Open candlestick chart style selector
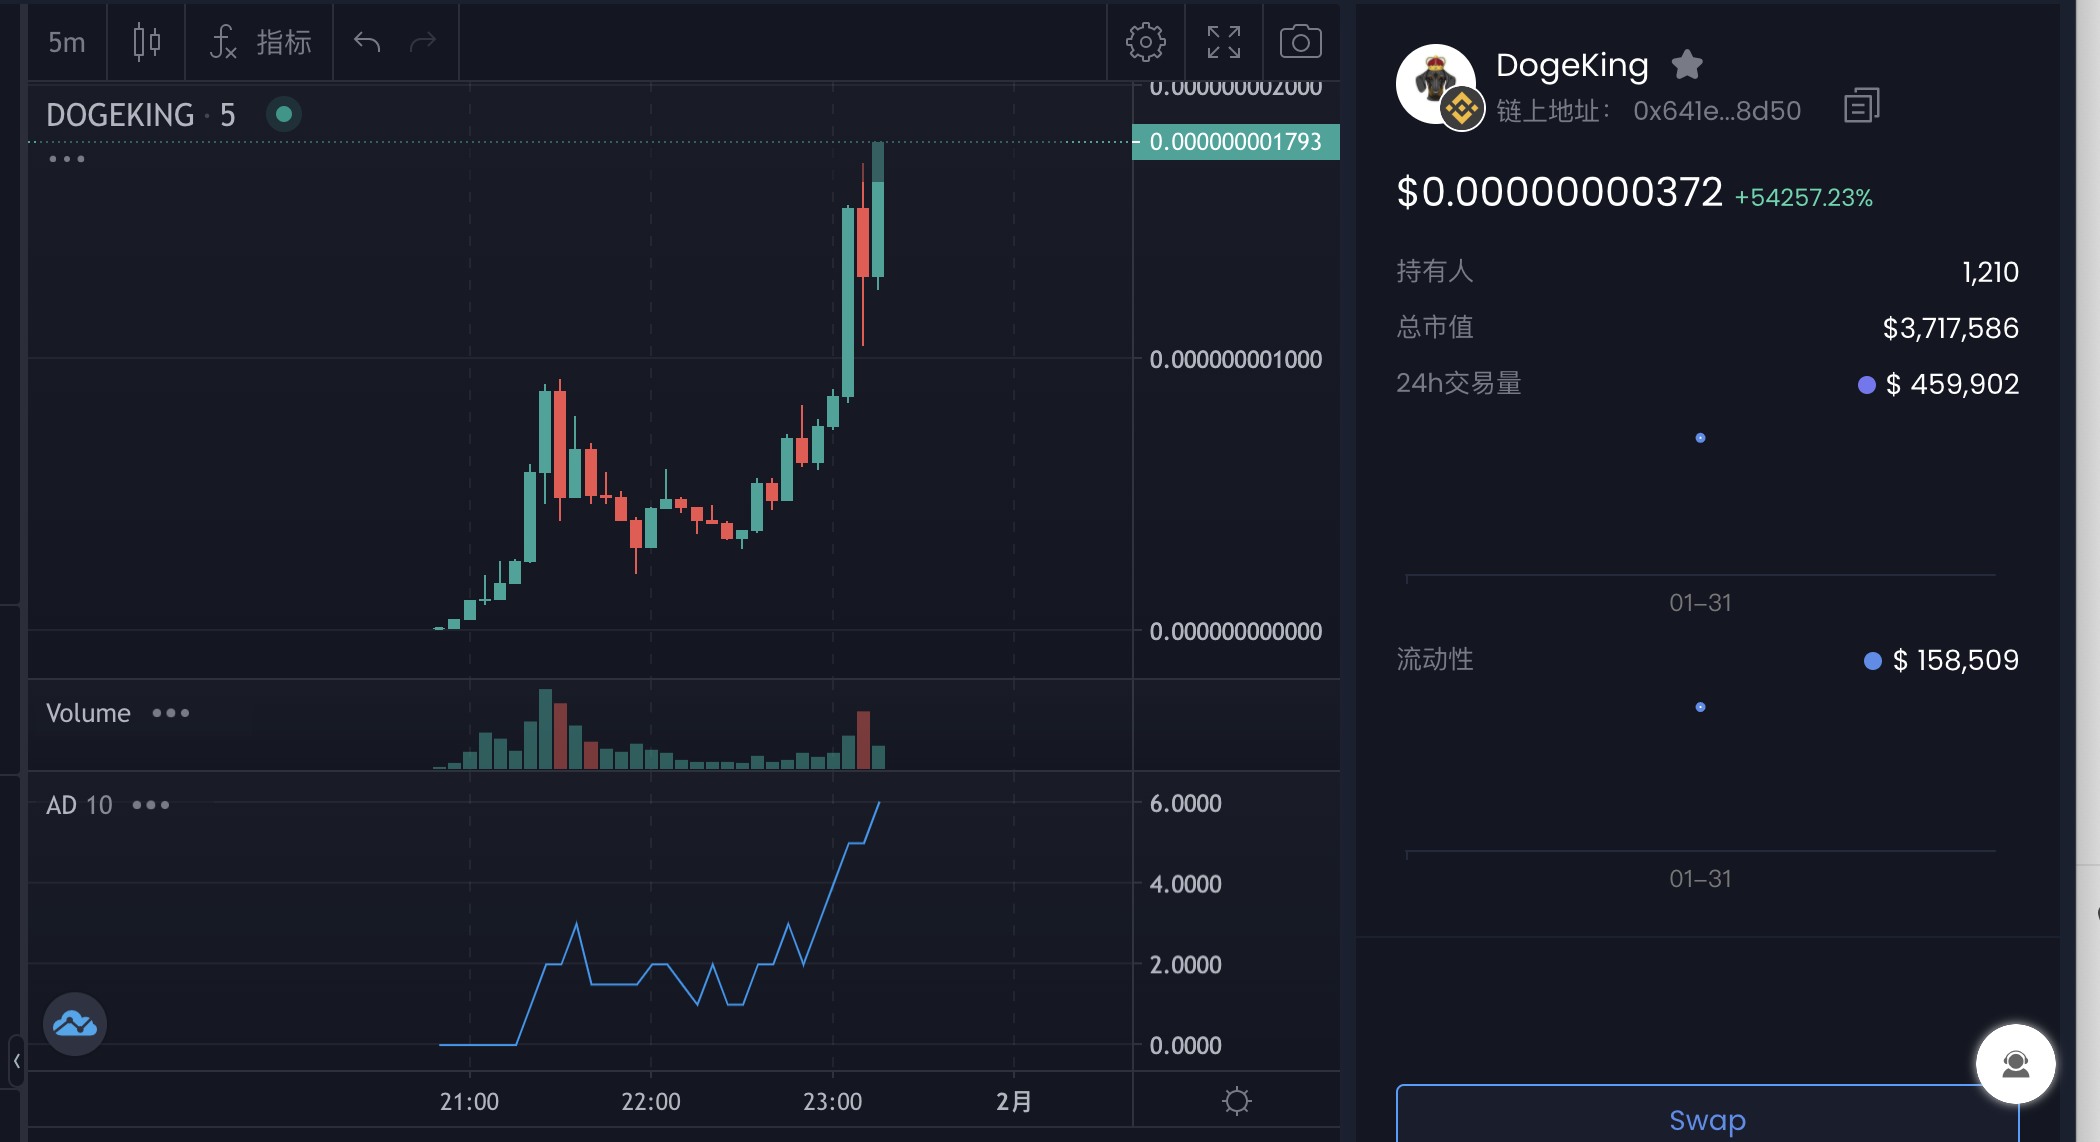This screenshot has height=1142, width=2100. [x=146, y=42]
